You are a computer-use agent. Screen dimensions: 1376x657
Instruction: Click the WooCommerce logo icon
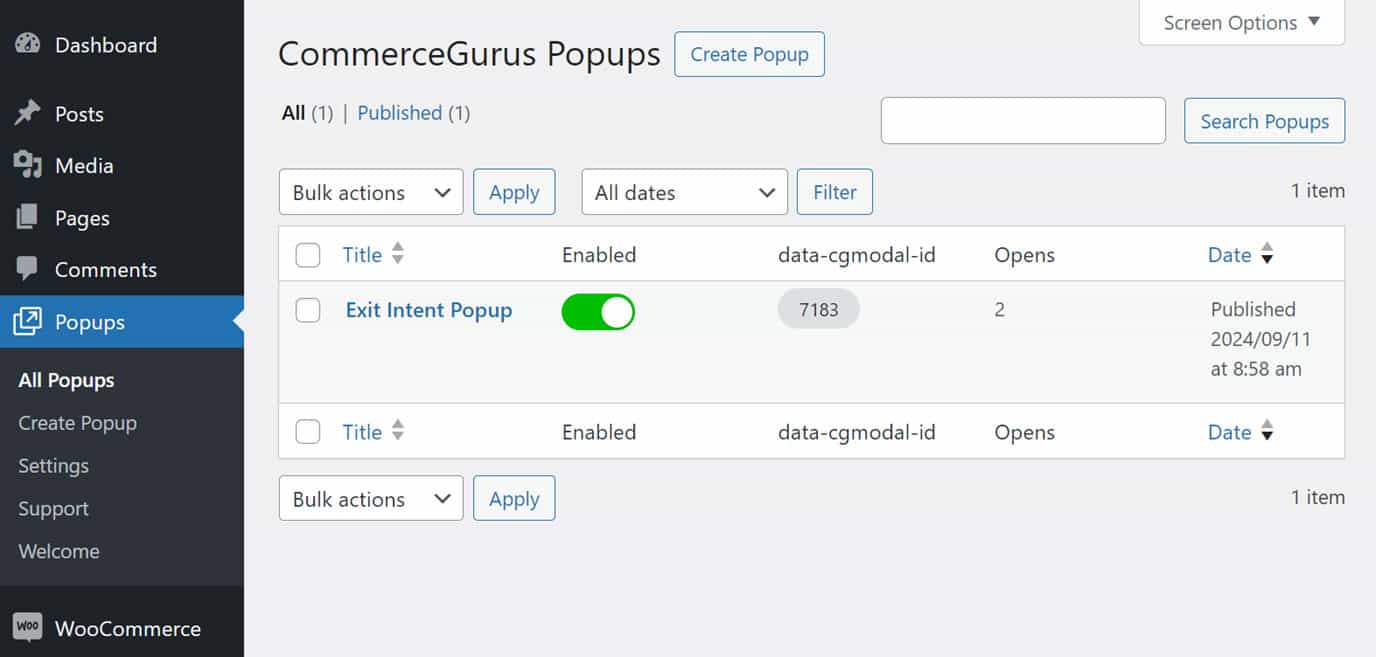coord(28,628)
